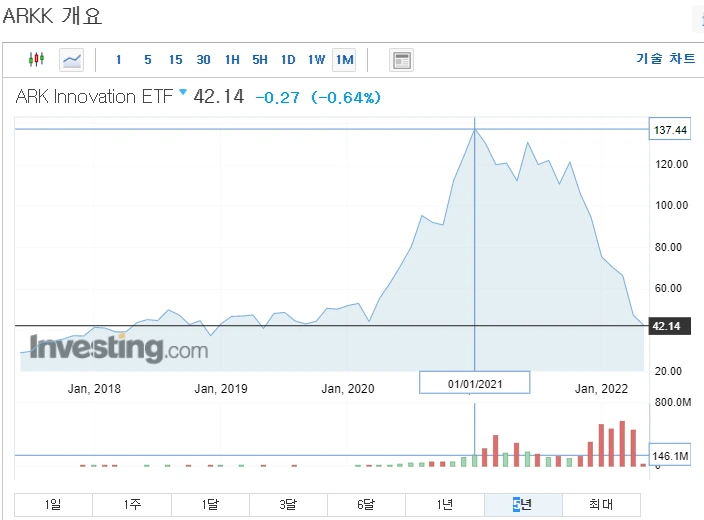Set interval to 30 minutes
Image resolution: width=704 pixels, height=520 pixels.
click(203, 60)
